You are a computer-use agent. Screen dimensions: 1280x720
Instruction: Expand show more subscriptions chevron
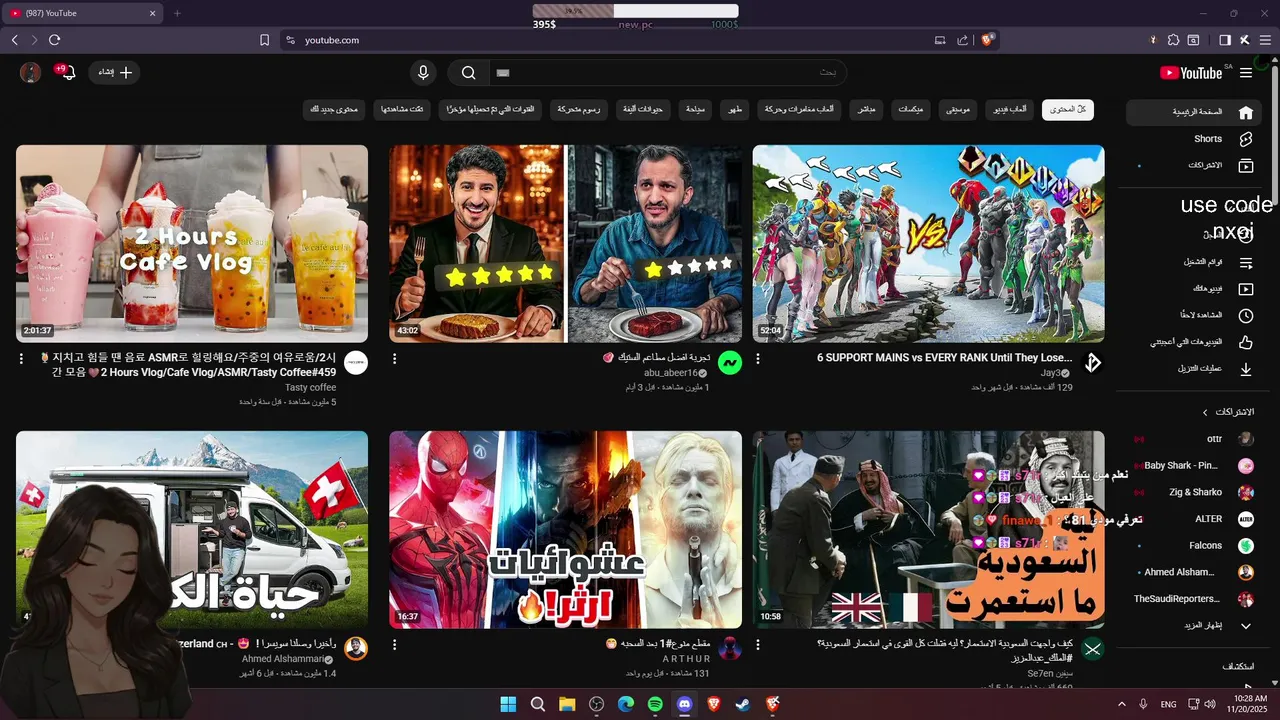[x=1246, y=626]
